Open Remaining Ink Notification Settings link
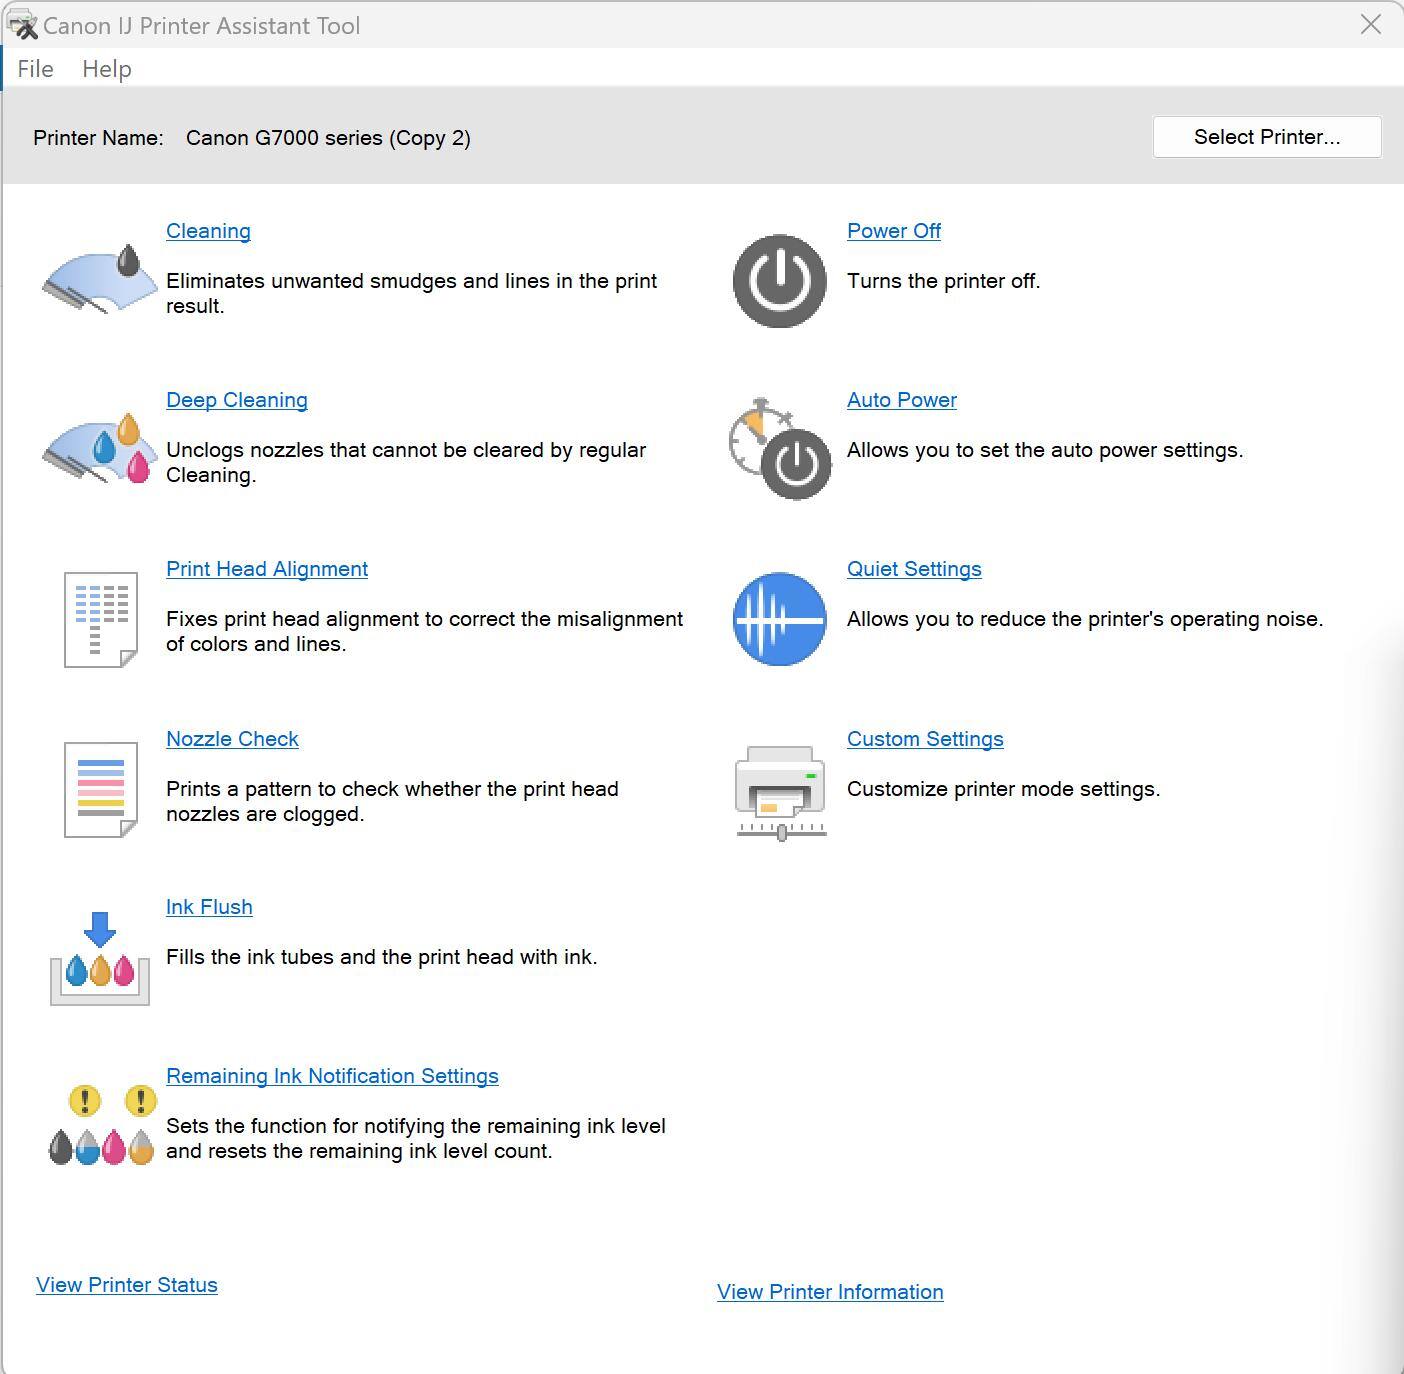 pos(332,1076)
